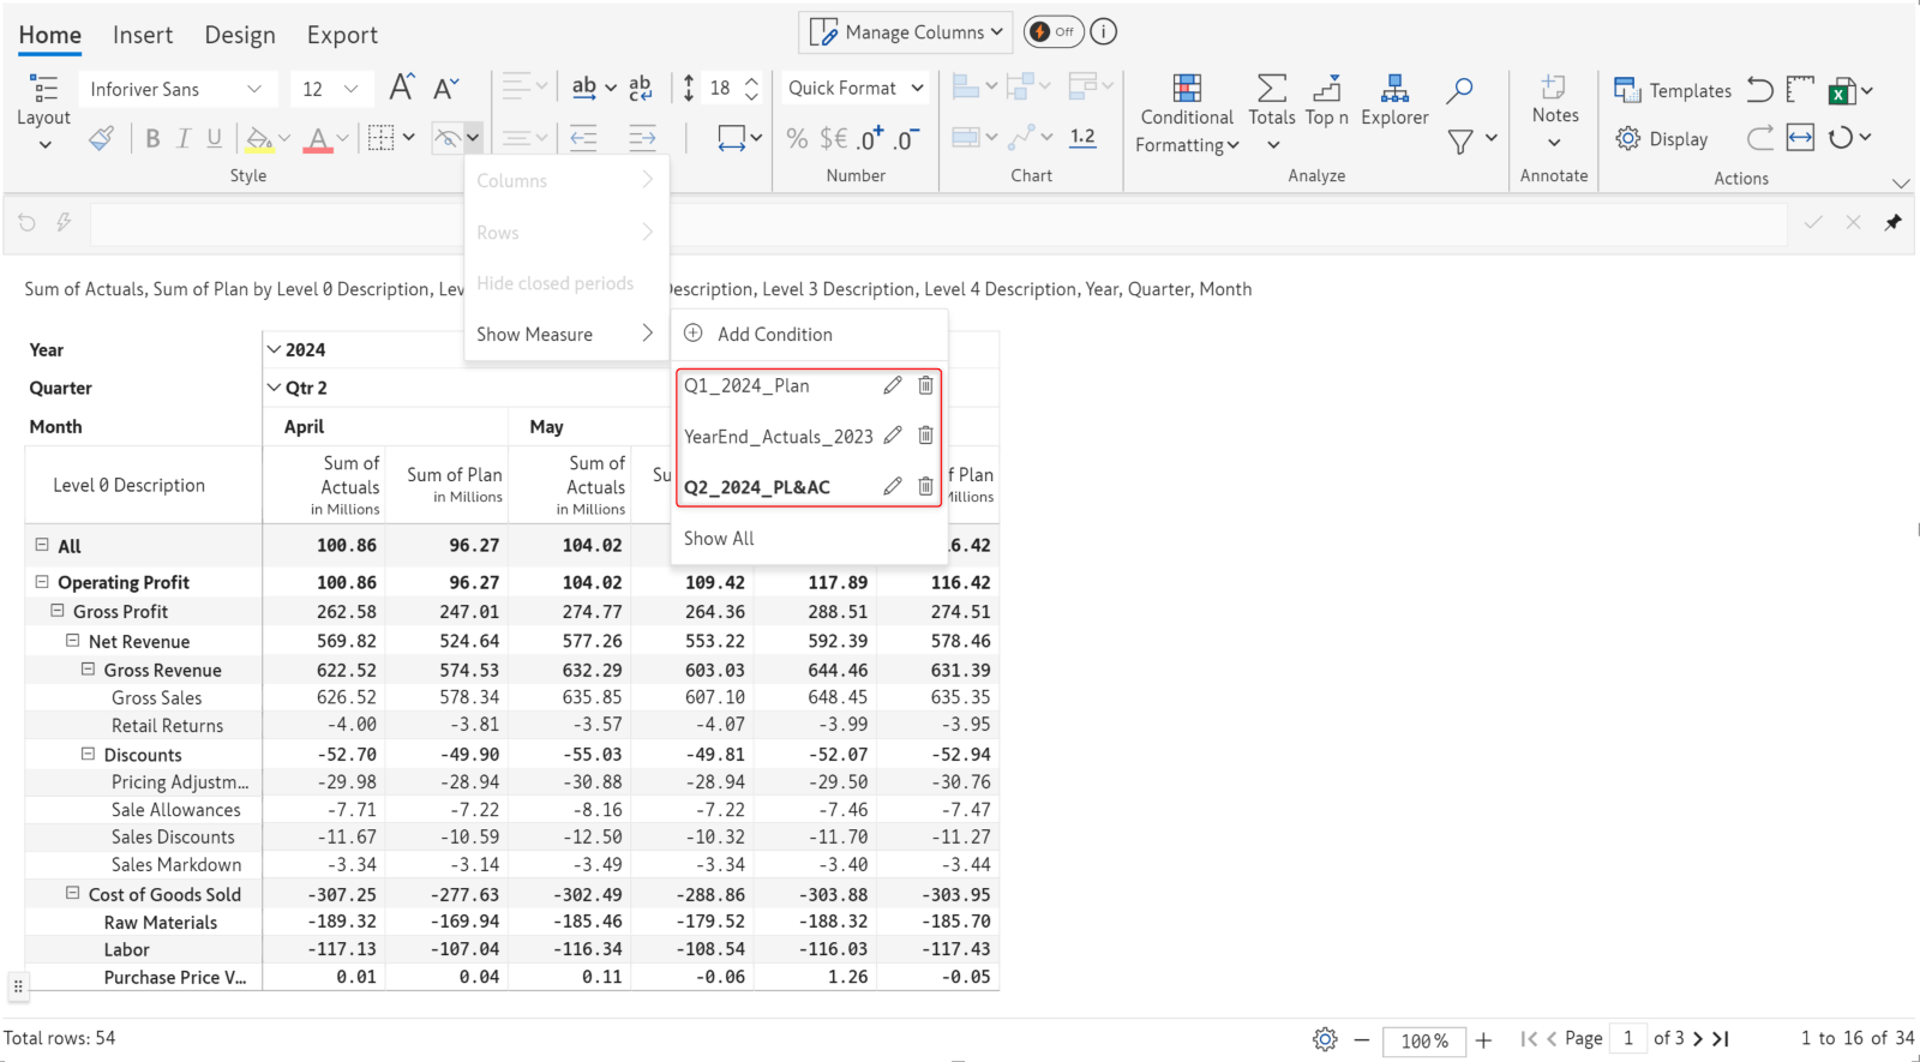Edit the Q1_2024_Plan condition
The image size is (1920, 1062).
[892, 385]
